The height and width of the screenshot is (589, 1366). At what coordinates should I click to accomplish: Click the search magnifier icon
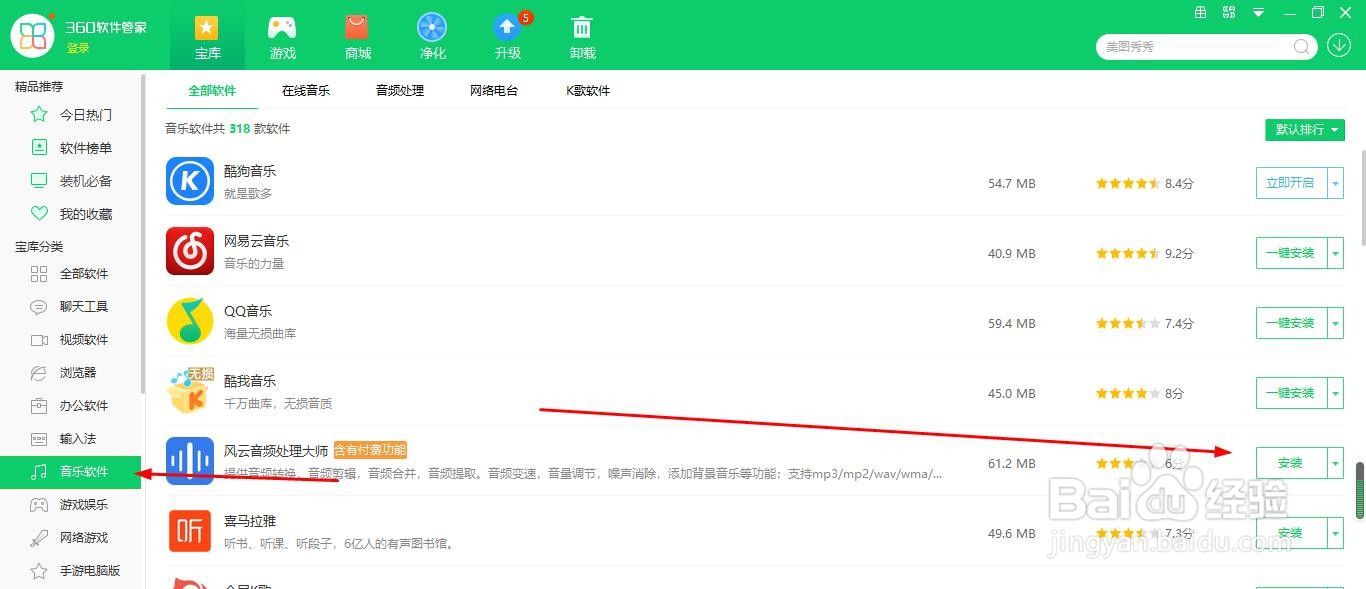pos(1302,46)
